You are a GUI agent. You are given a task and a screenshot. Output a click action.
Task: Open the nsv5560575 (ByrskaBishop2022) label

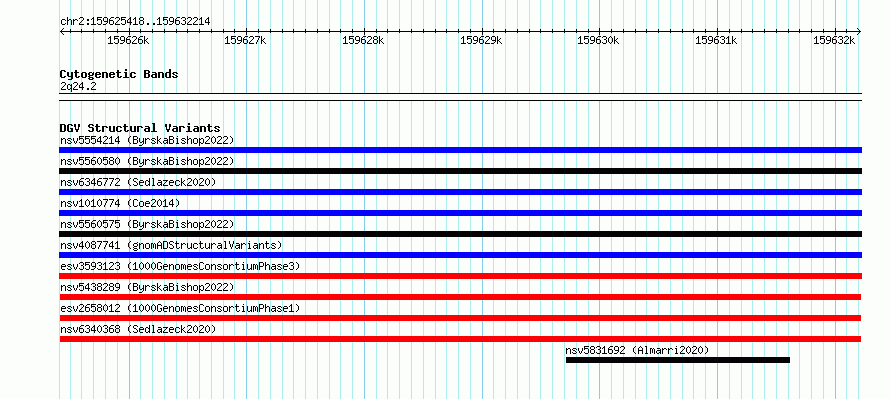click(147, 224)
